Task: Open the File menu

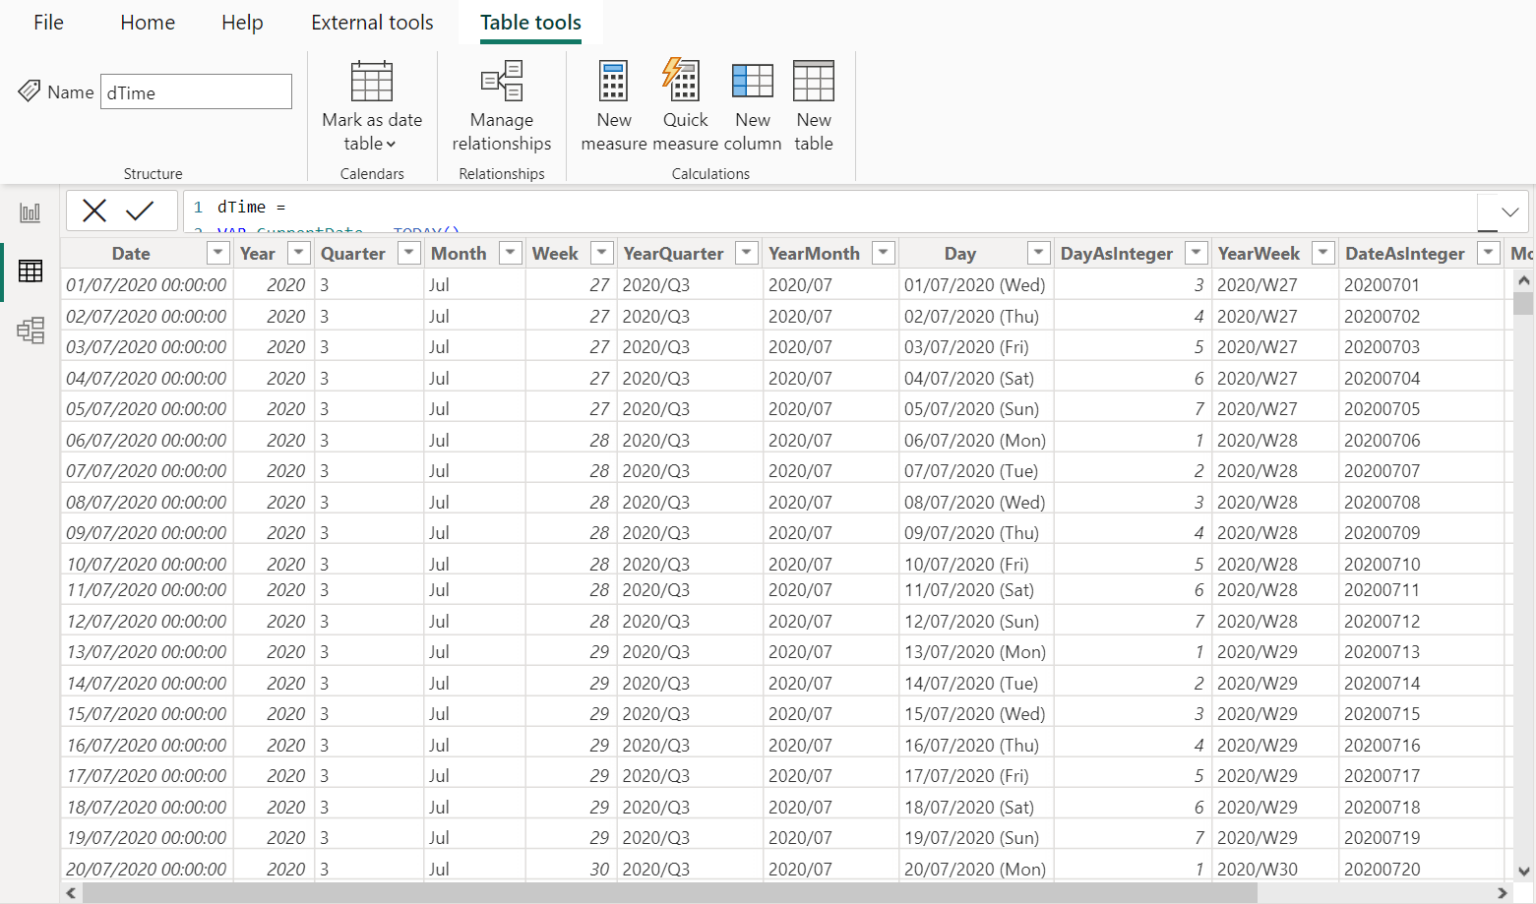Action: (48, 22)
